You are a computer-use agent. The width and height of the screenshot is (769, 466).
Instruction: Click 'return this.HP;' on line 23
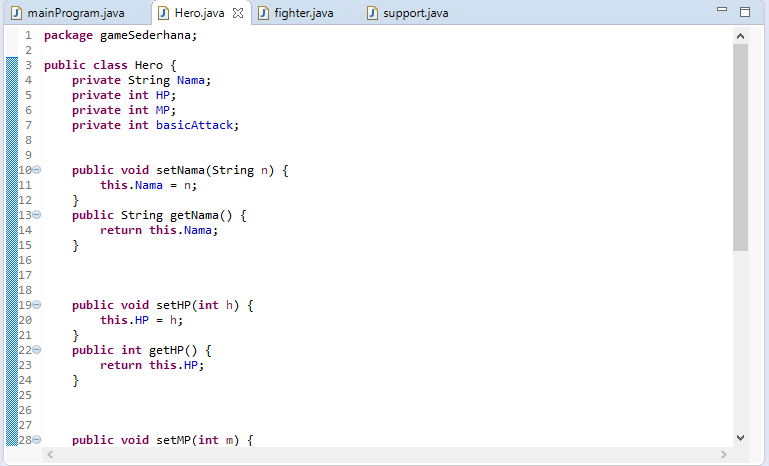point(152,365)
